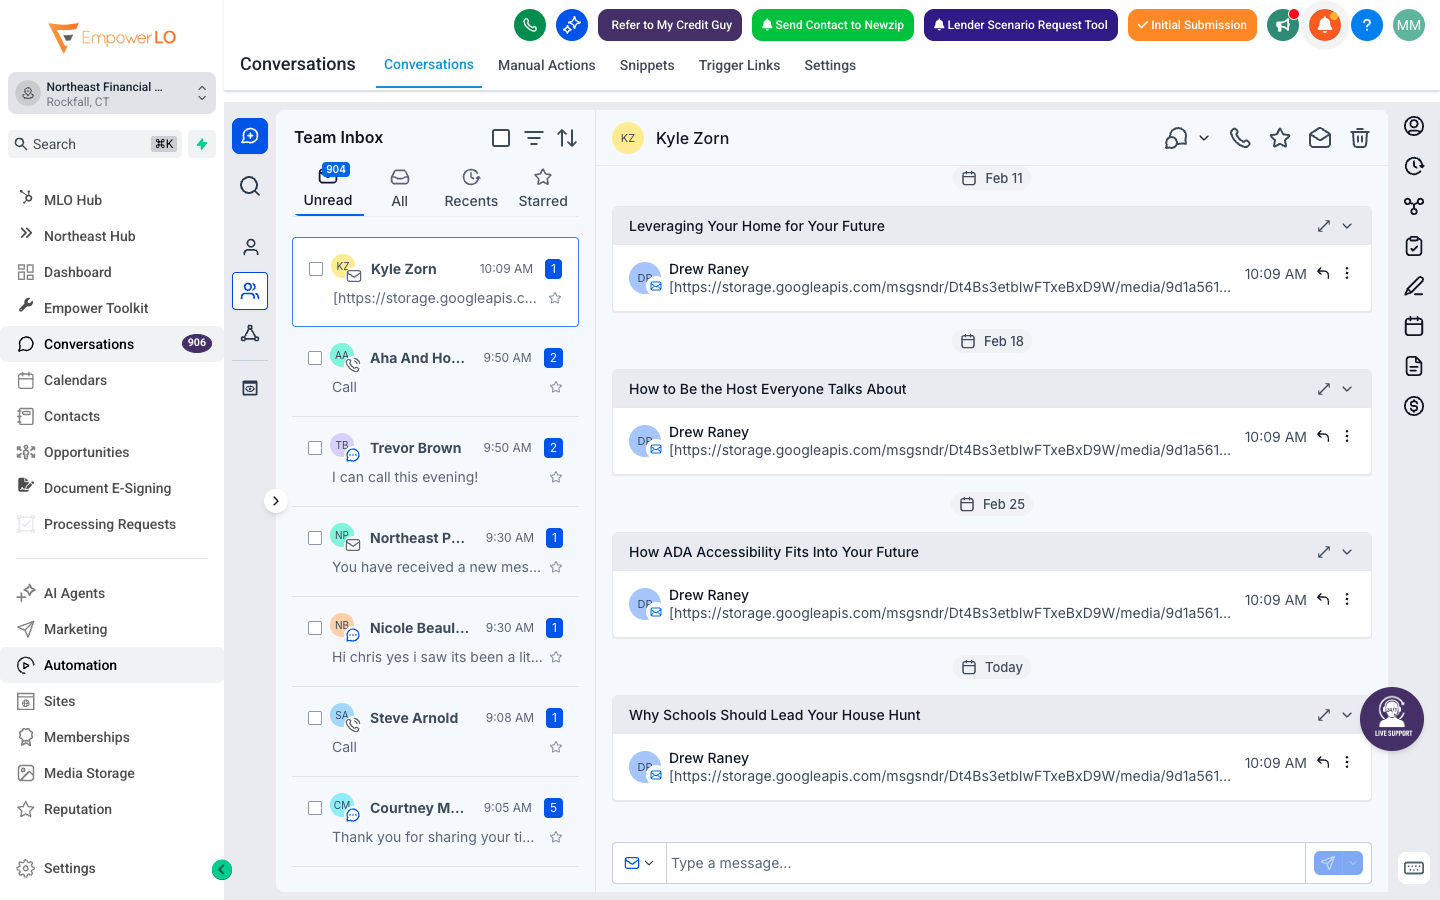Screen dimensions: 1440x900
Task: Open the notes panel via pencil icon
Action: tap(1413, 286)
